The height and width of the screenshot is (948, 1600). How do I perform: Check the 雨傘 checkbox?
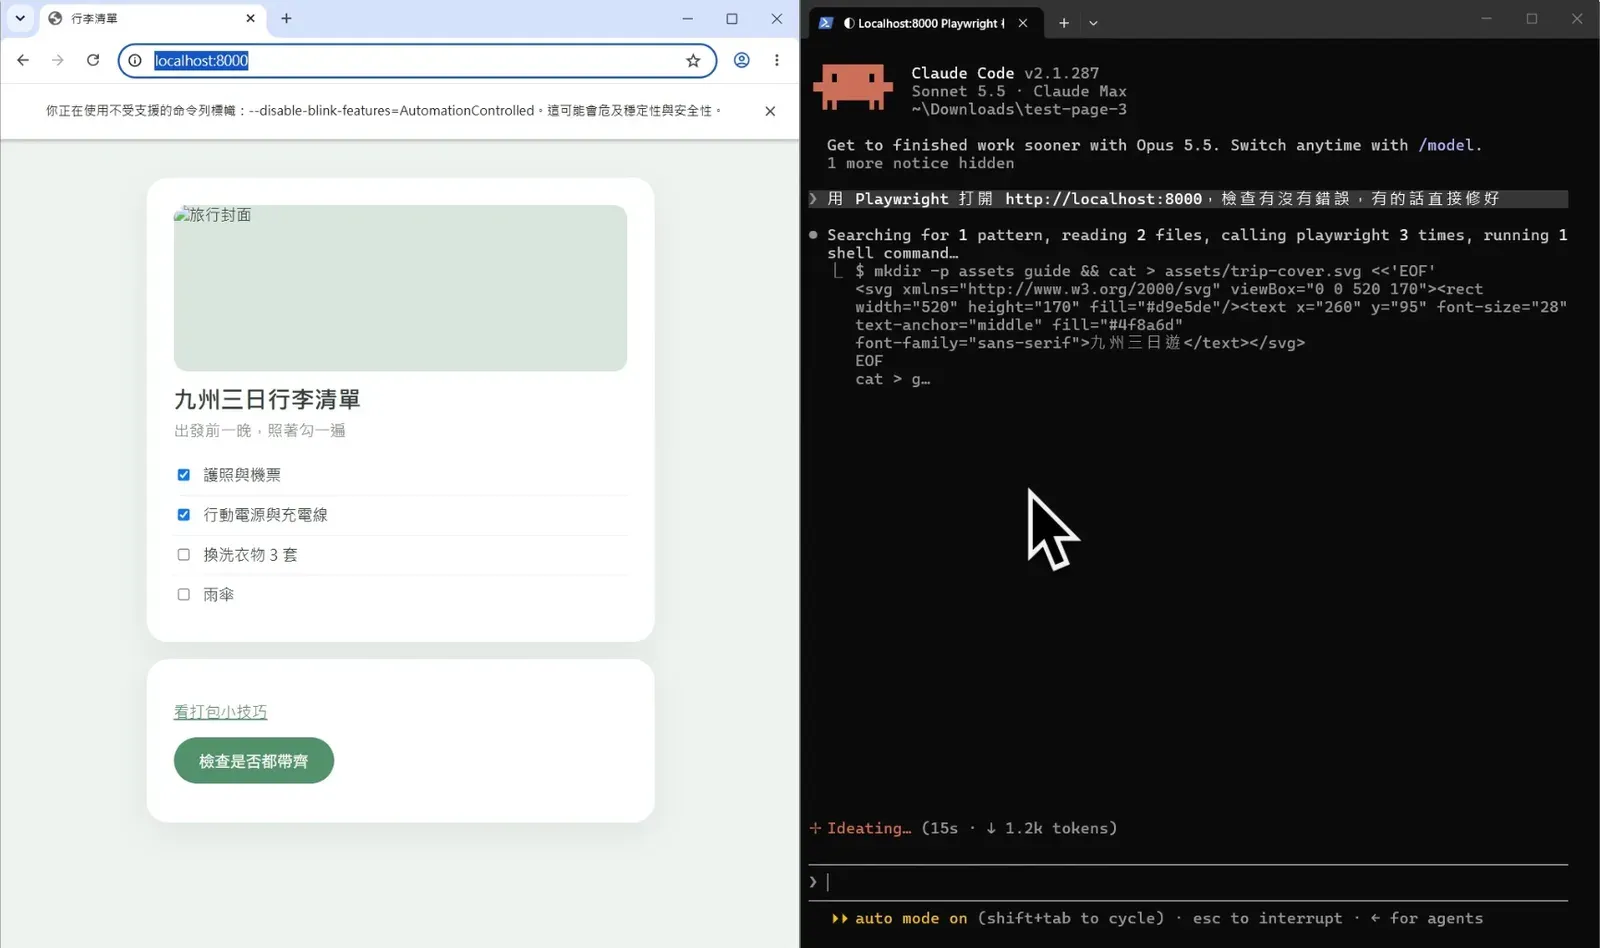[184, 595]
